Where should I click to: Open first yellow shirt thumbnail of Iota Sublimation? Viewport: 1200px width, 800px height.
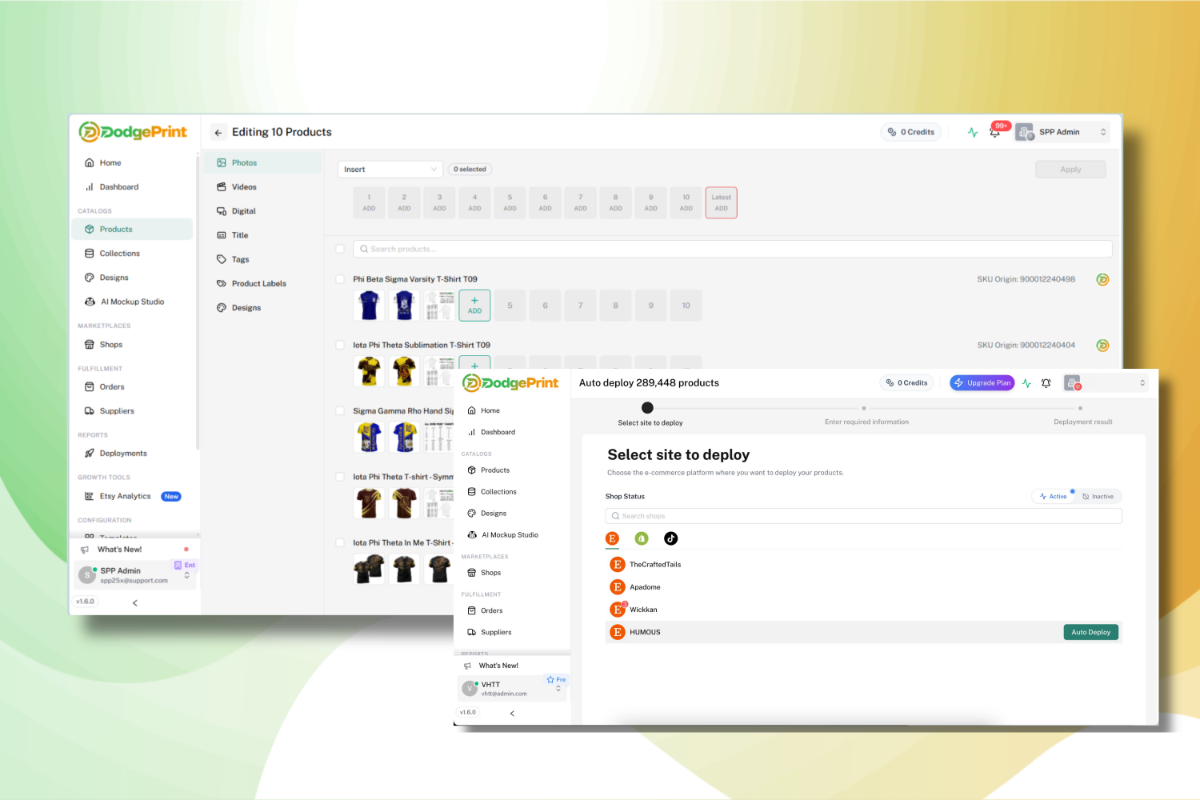pos(369,371)
